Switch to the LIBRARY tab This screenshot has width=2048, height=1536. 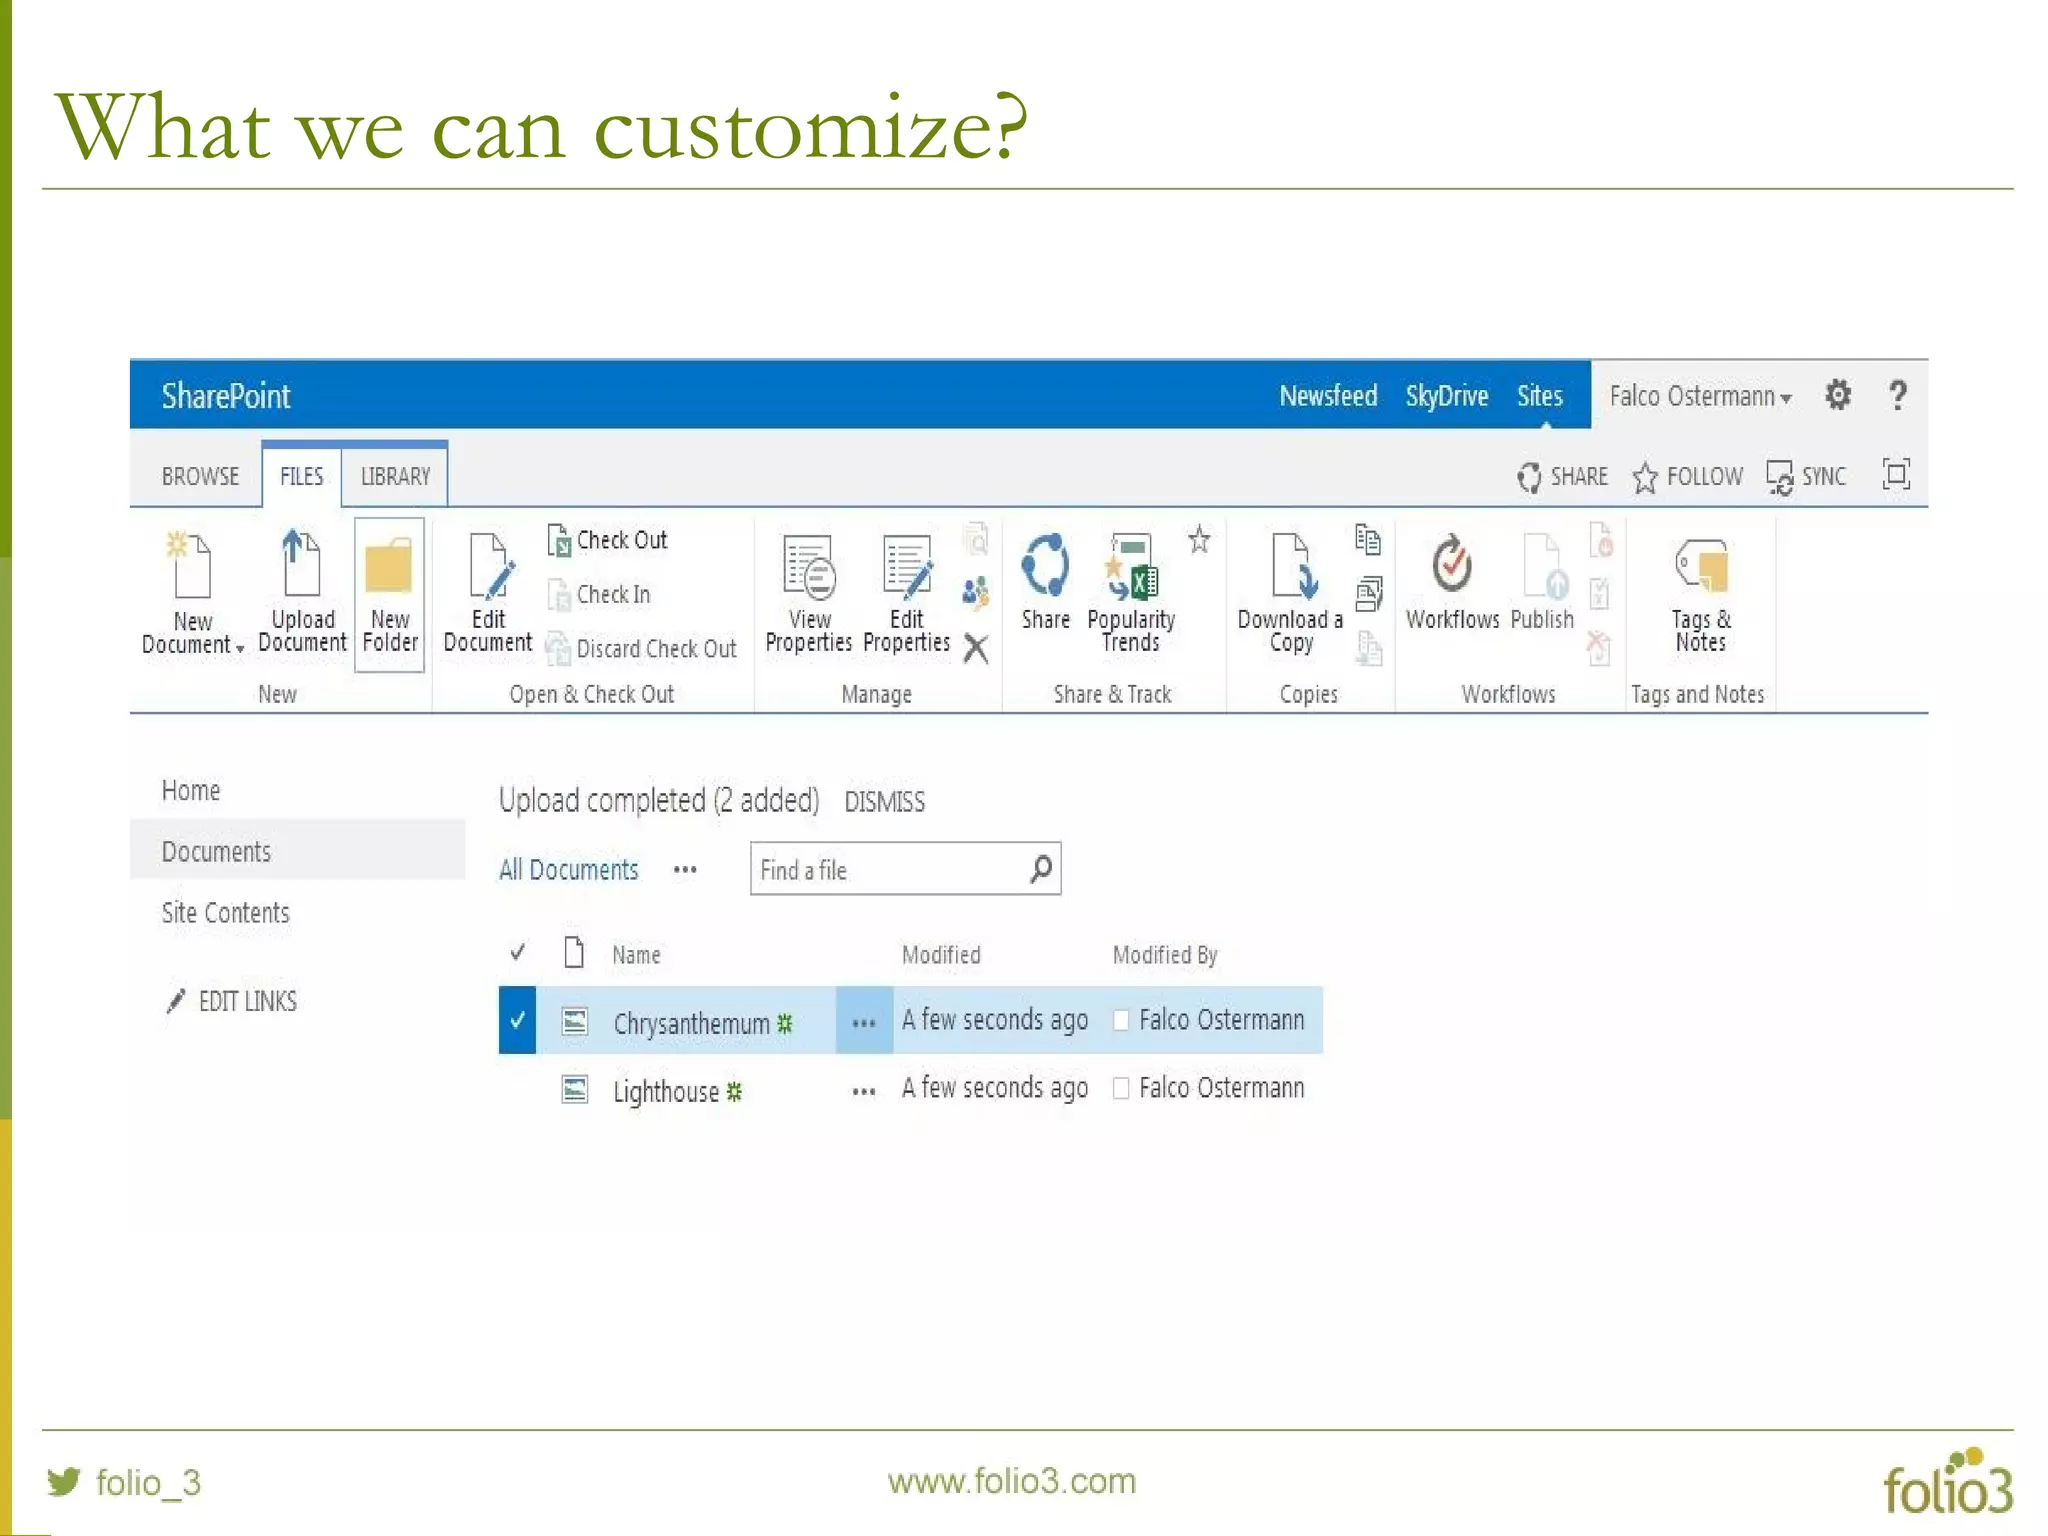(x=395, y=476)
